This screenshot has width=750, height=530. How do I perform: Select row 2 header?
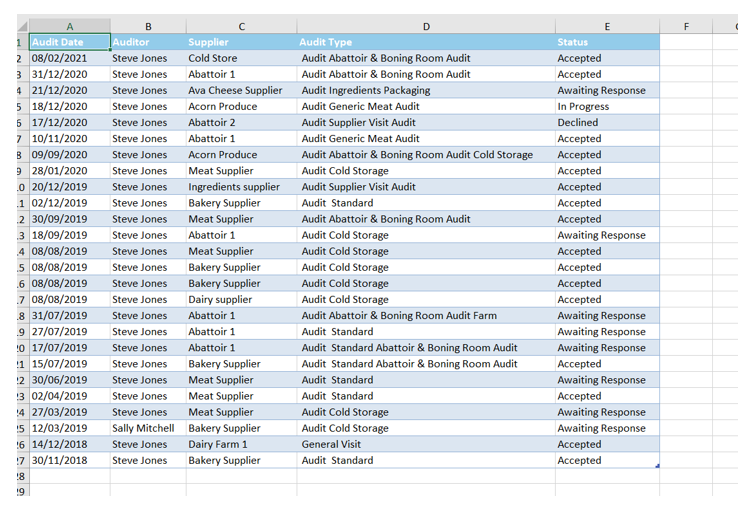click(22, 58)
